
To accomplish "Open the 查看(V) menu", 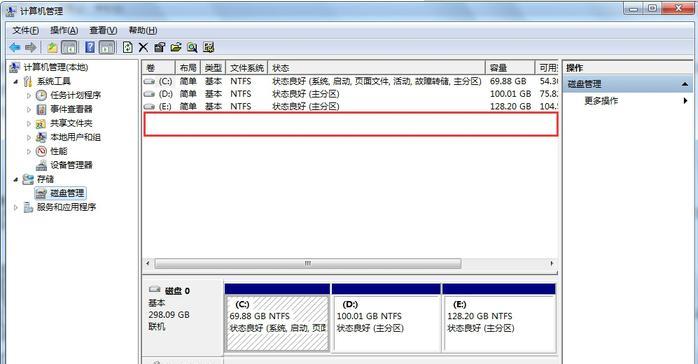I will (103, 30).
